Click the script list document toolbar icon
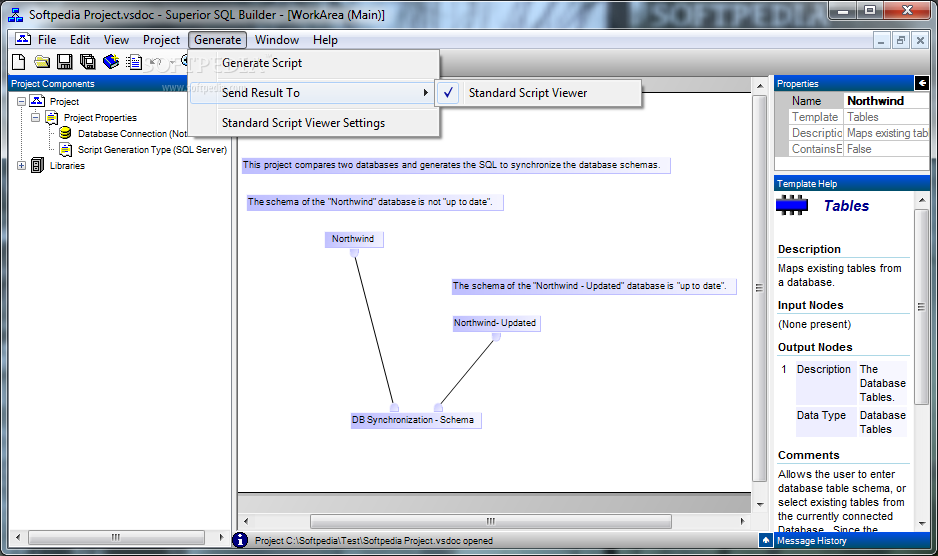Image resolution: width=938 pixels, height=556 pixels. click(133, 62)
